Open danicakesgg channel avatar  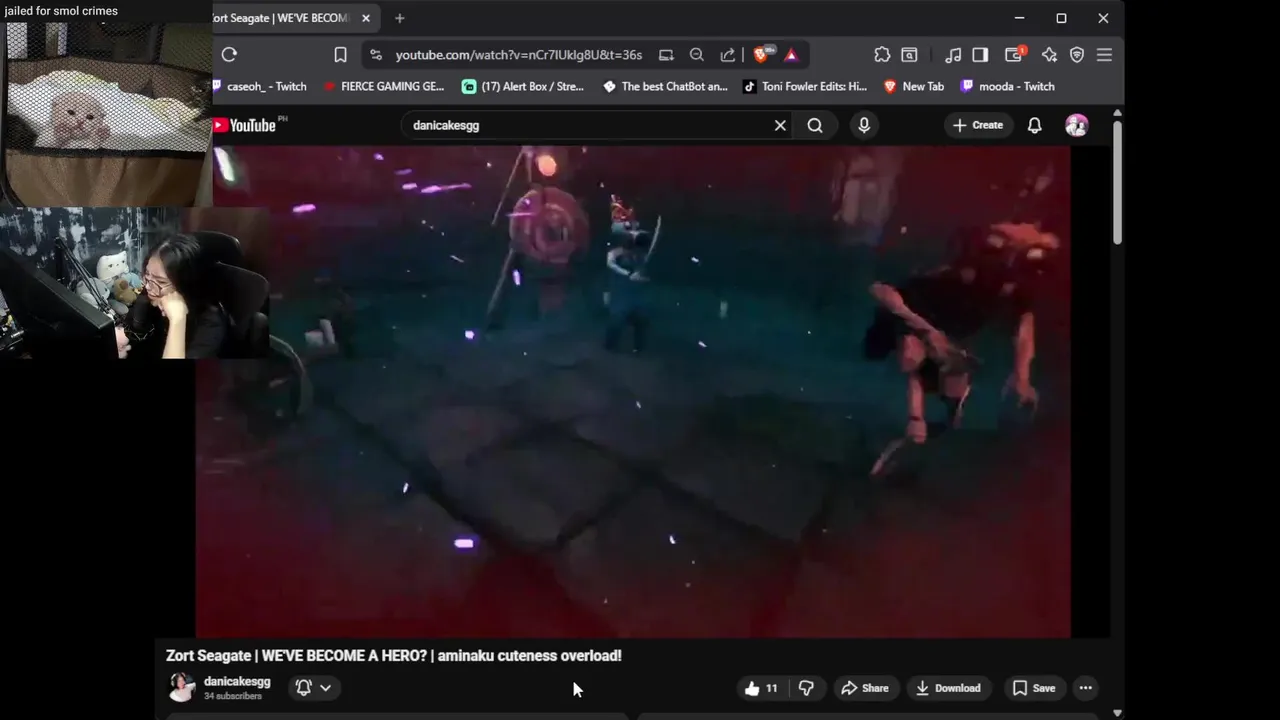click(182, 687)
